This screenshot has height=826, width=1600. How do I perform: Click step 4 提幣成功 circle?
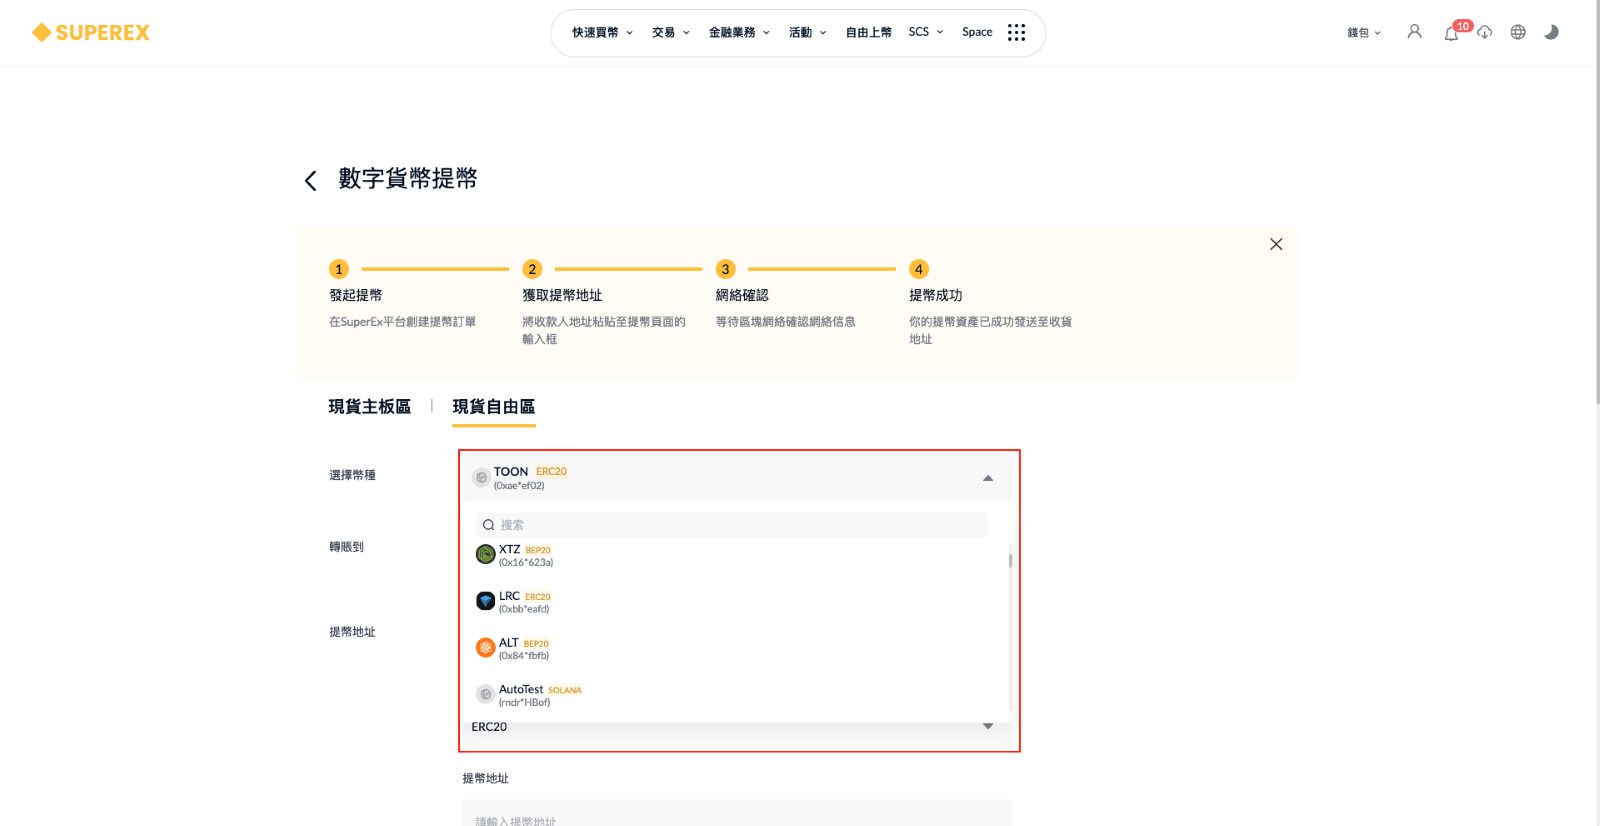click(x=918, y=269)
